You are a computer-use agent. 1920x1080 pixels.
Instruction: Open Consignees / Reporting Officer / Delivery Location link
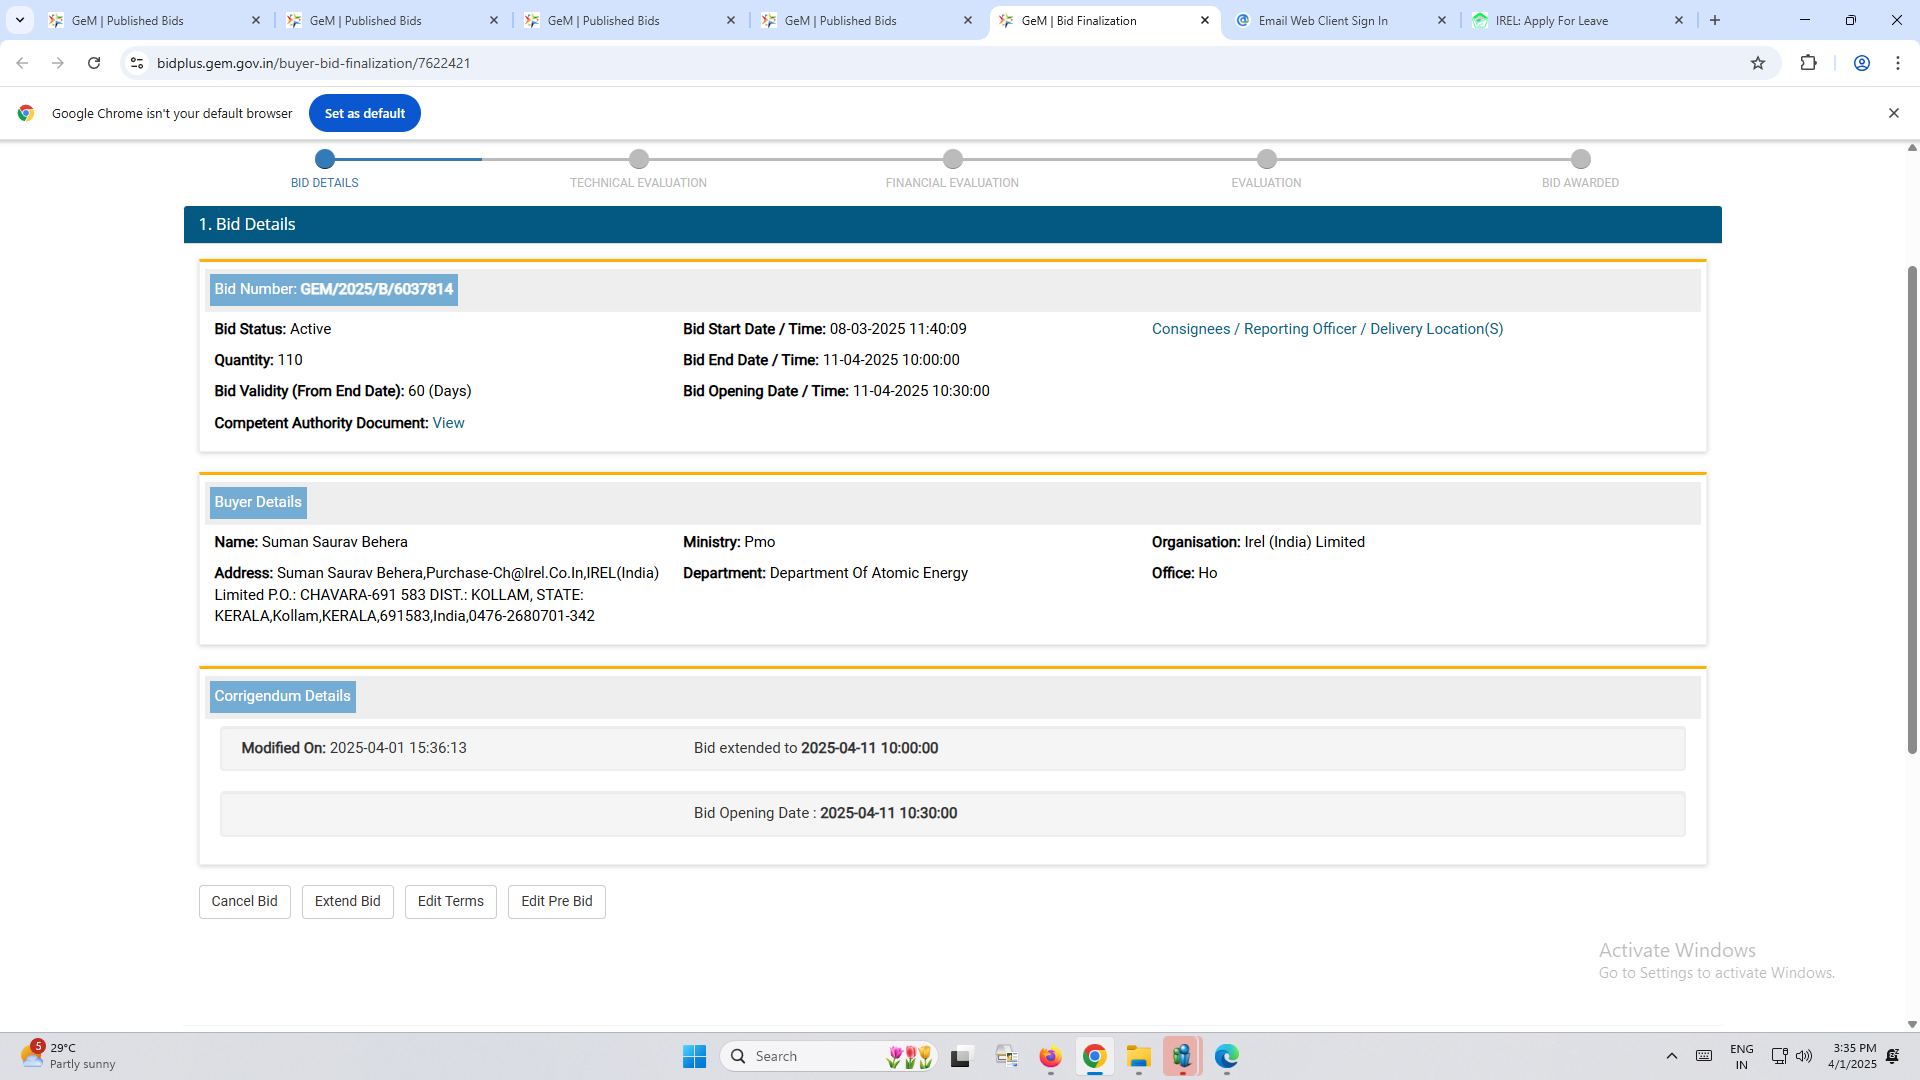point(1327,329)
